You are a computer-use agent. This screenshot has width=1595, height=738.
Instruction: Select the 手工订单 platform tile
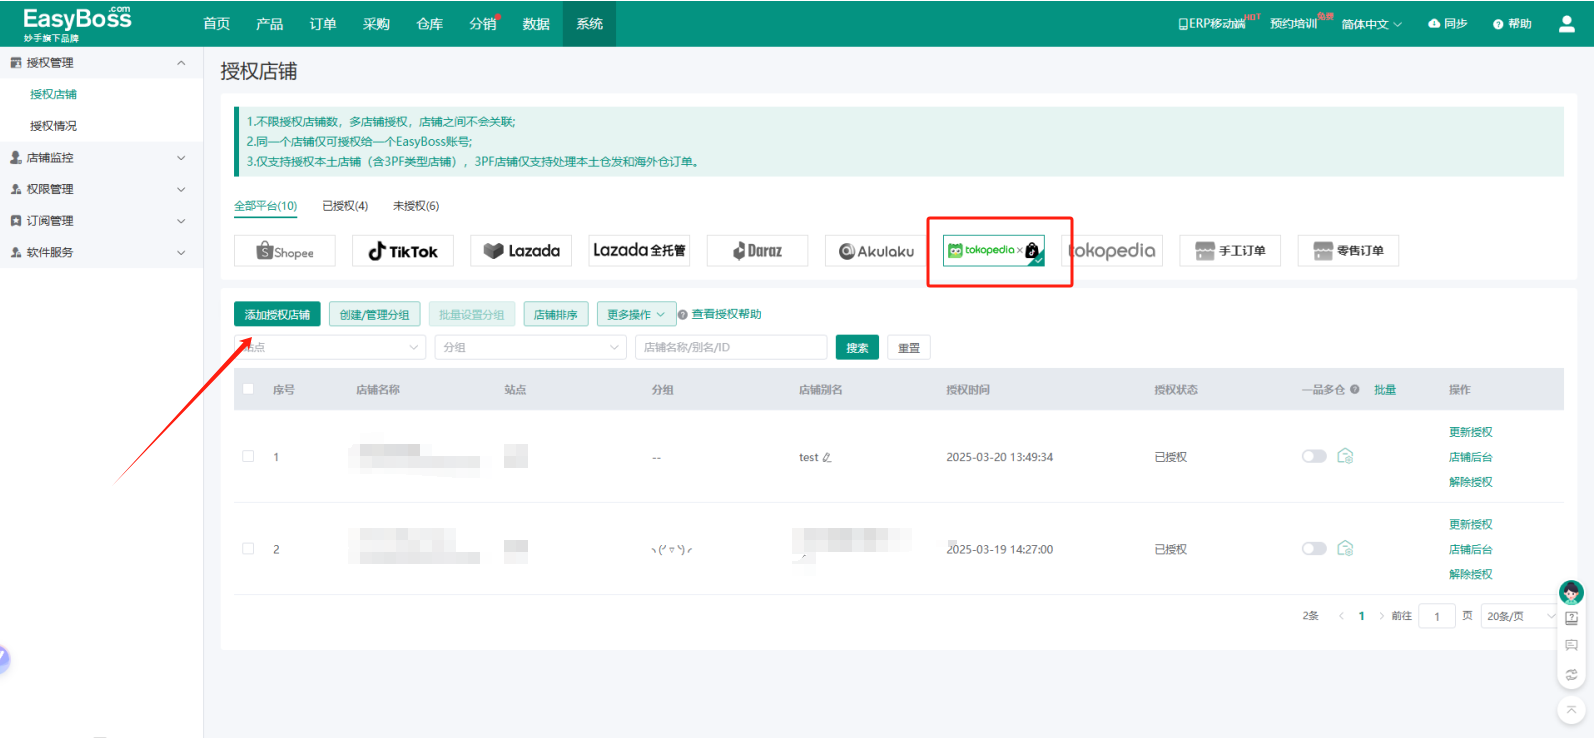click(x=1230, y=251)
